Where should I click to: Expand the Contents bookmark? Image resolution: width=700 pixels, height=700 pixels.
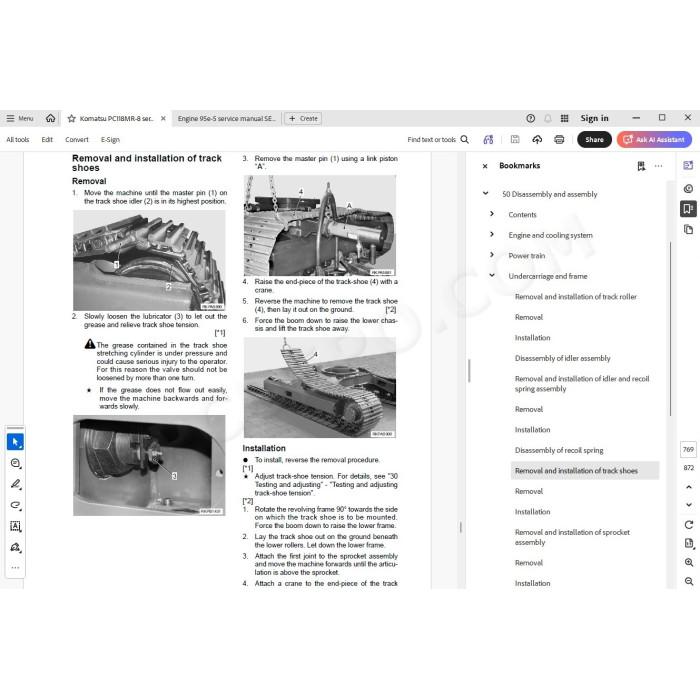(492, 214)
